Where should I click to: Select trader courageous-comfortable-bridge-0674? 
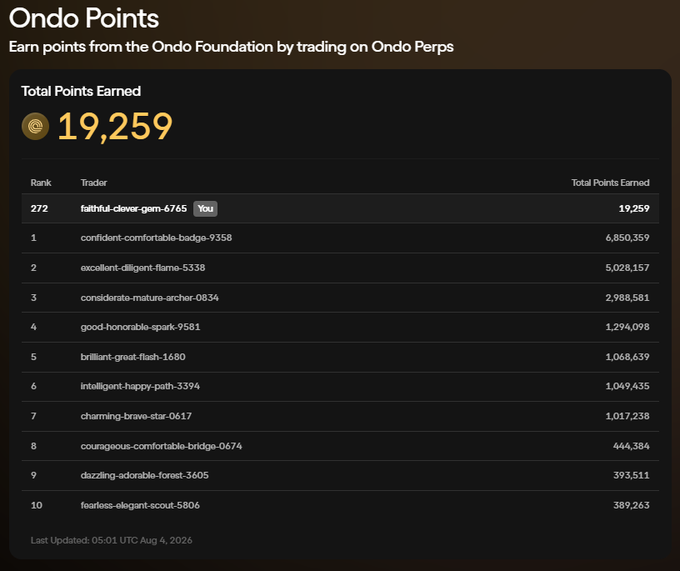coord(161,446)
